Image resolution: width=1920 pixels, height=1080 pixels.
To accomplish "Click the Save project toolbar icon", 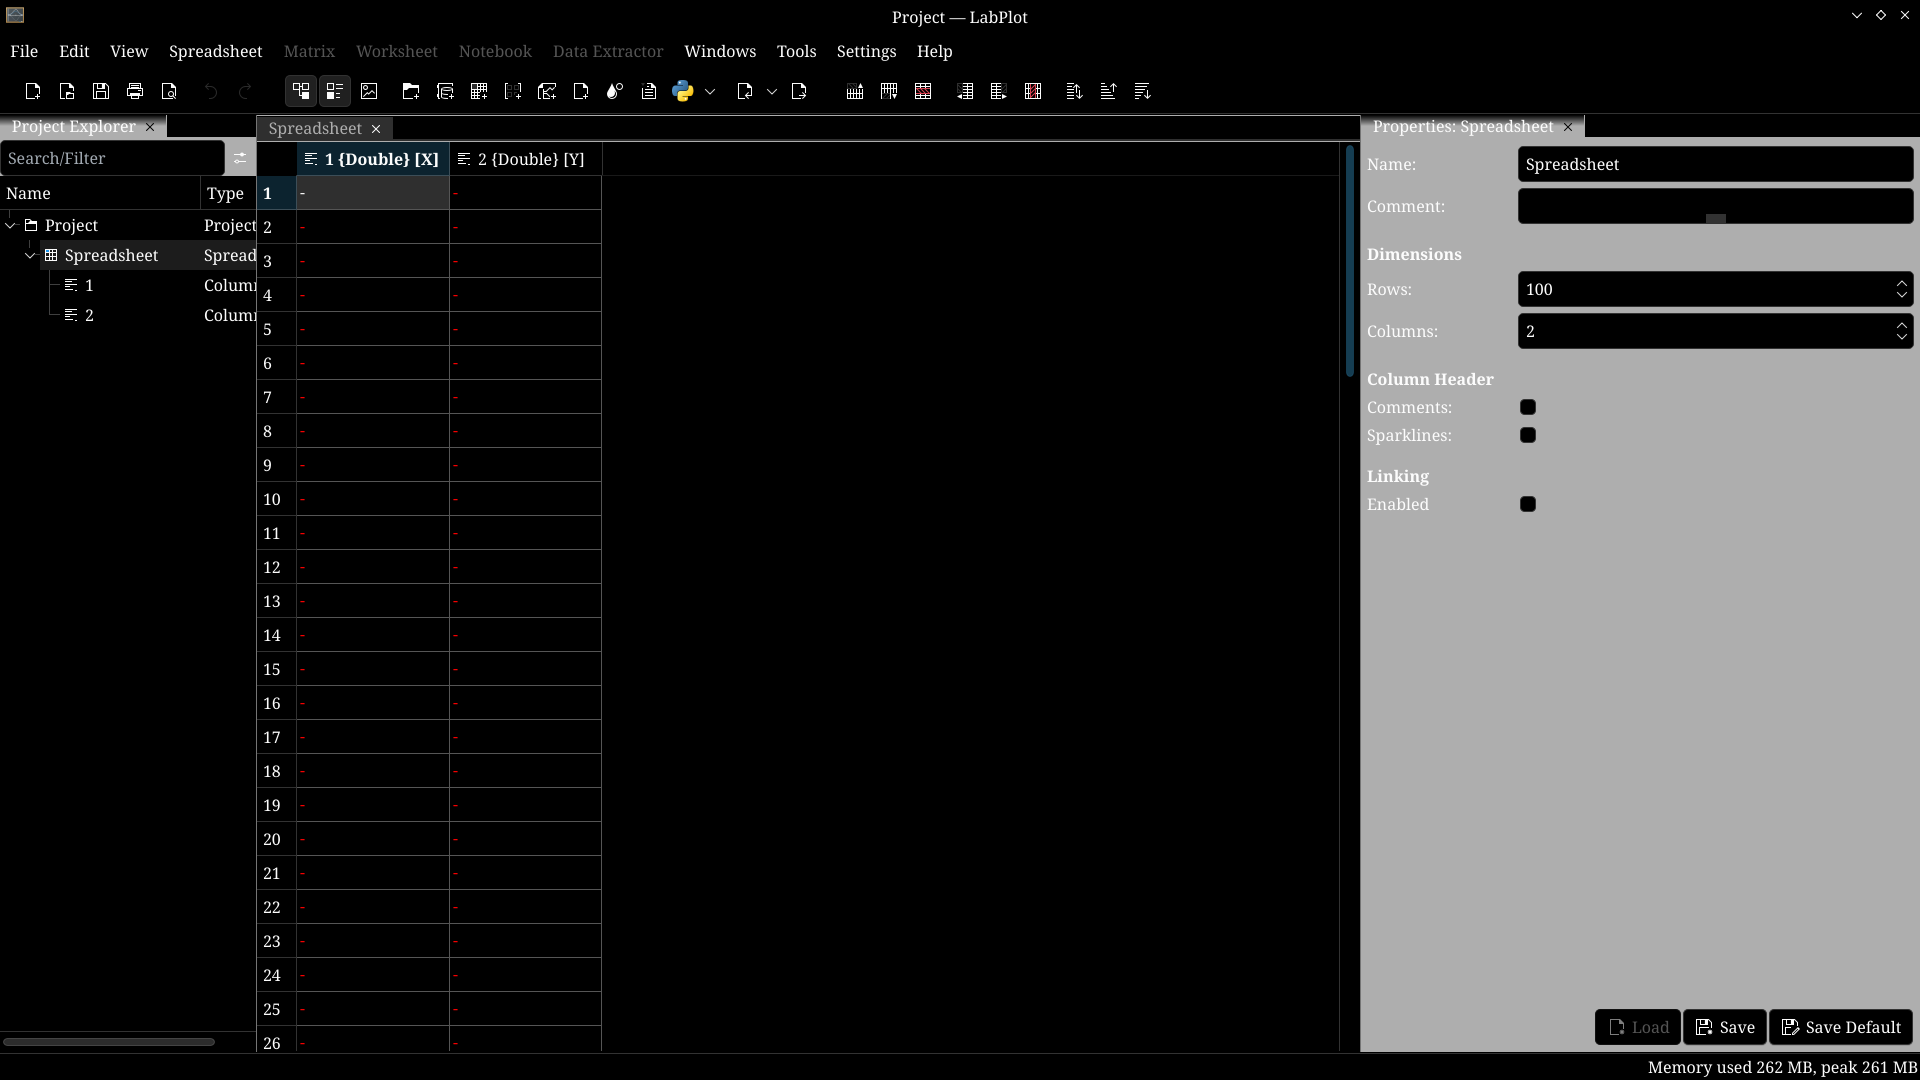I will (x=101, y=91).
